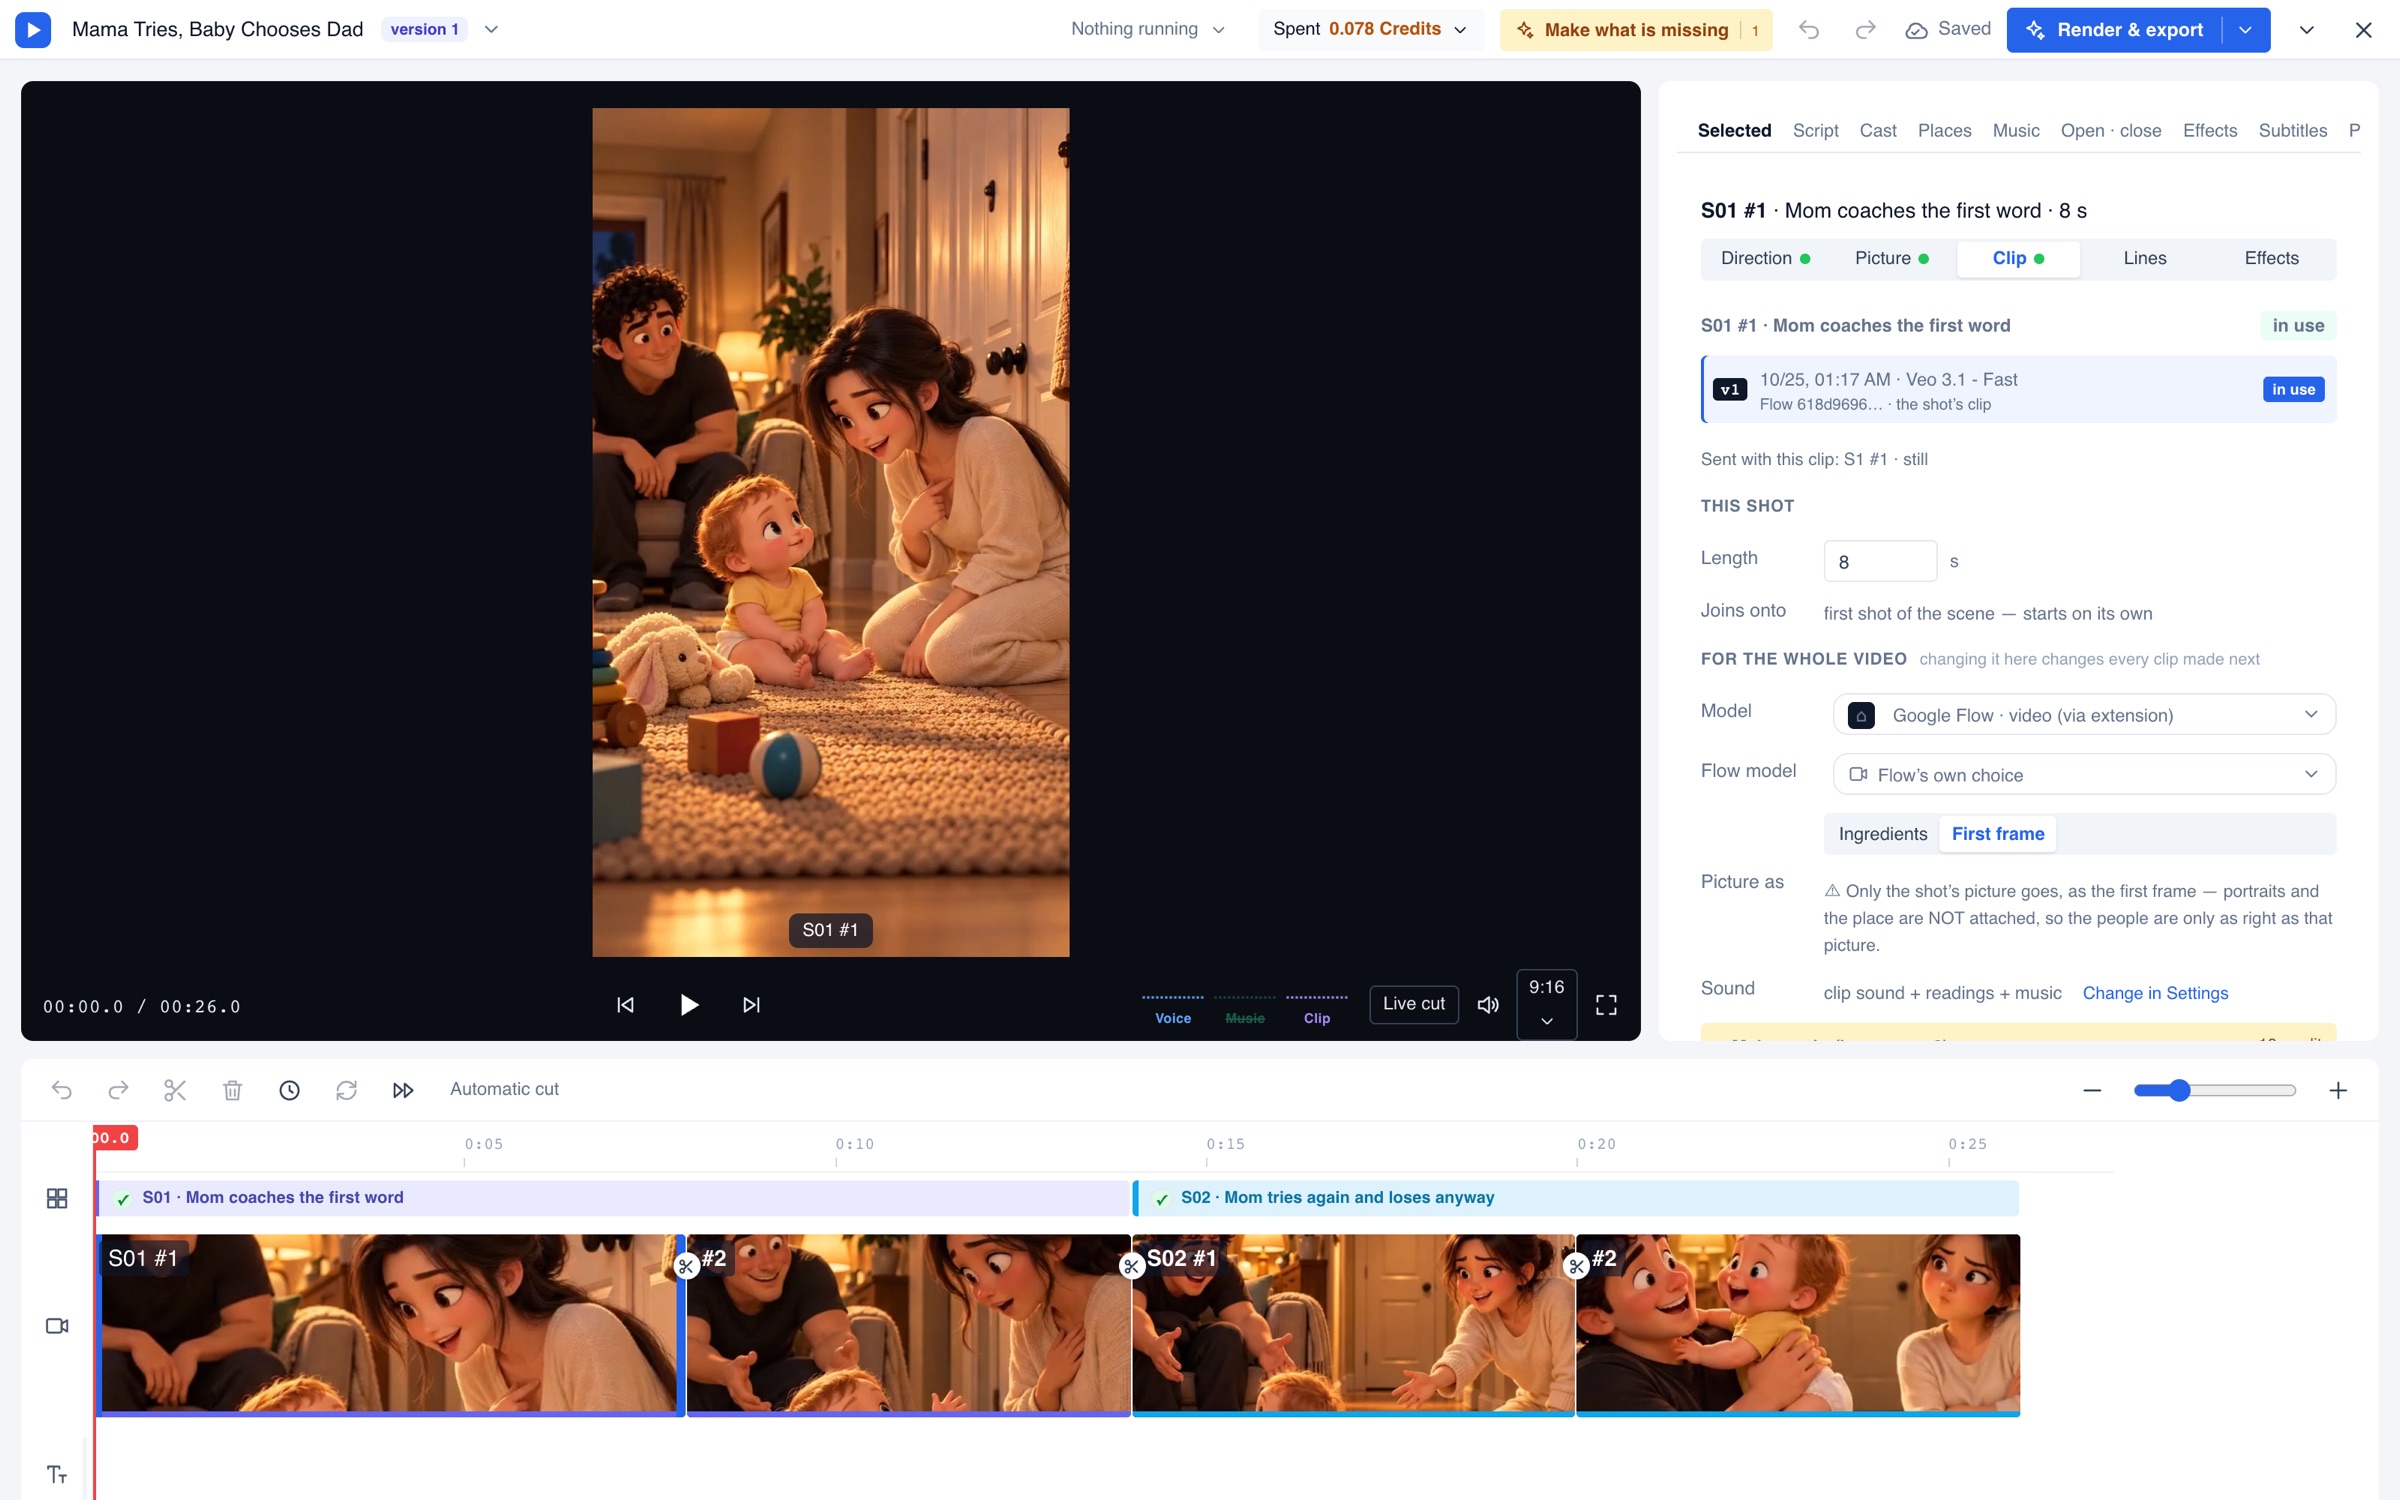
Task: Click the header redo arrow beside Saved
Action: pyautogui.click(x=1865, y=29)
